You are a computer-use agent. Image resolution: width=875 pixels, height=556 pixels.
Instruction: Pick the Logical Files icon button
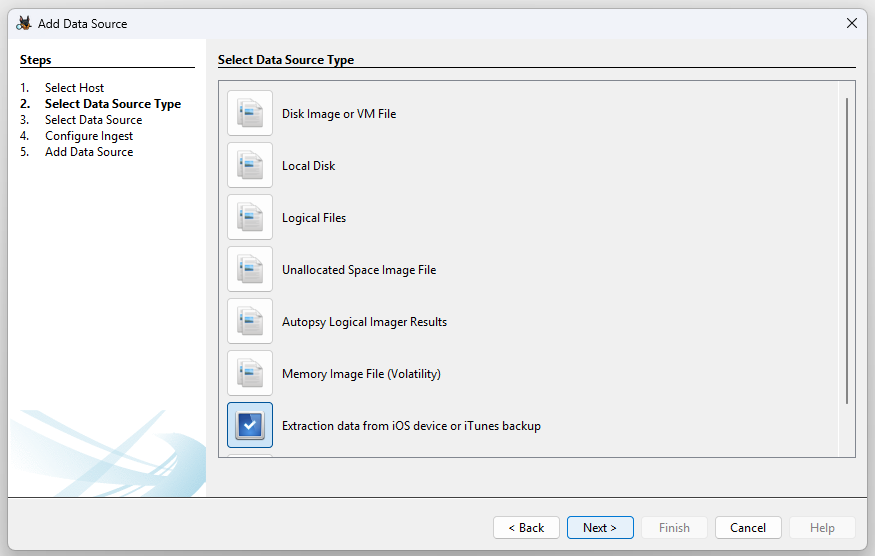point(250,217)
